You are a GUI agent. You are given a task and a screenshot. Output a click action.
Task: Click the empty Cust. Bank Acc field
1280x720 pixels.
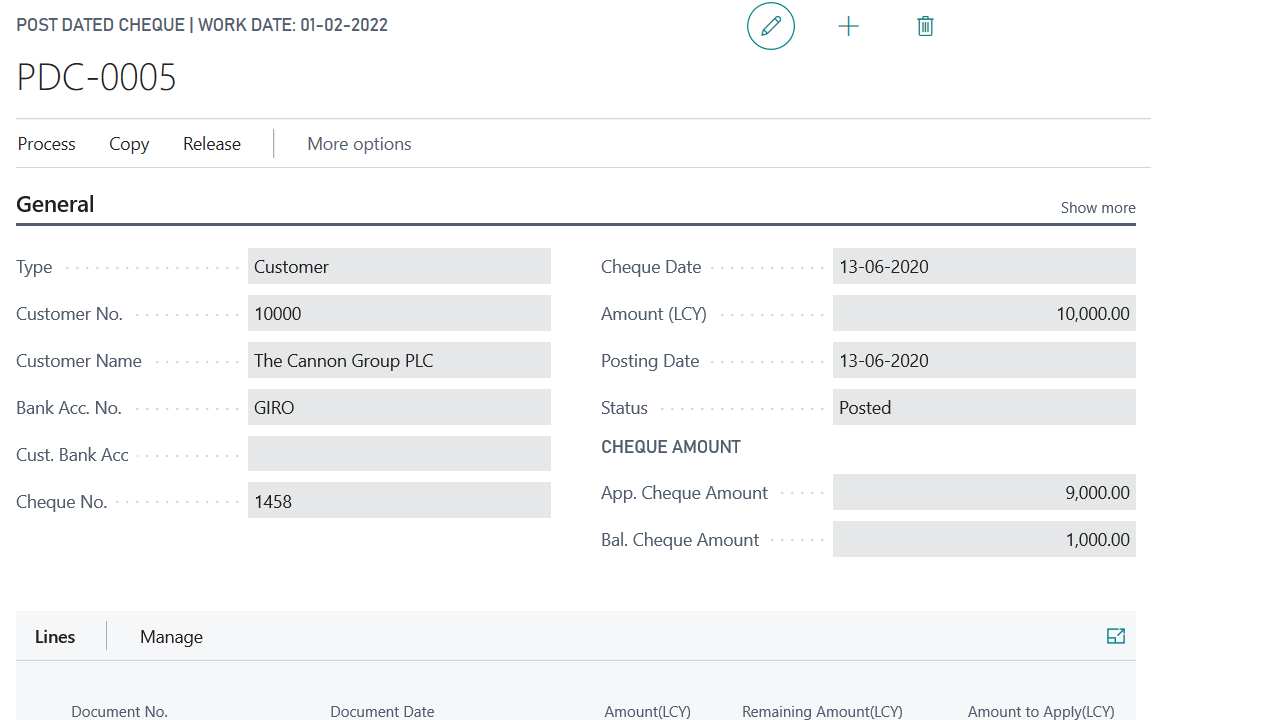pyautogui.click(x=399, y=454)
